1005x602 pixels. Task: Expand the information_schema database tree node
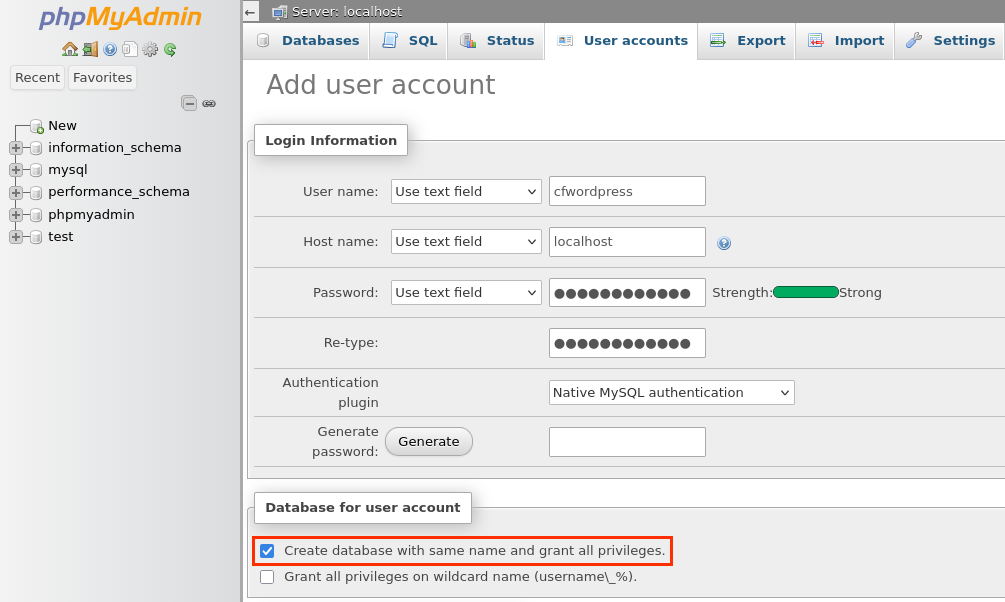pyautogui.click(x=16, y=148)
